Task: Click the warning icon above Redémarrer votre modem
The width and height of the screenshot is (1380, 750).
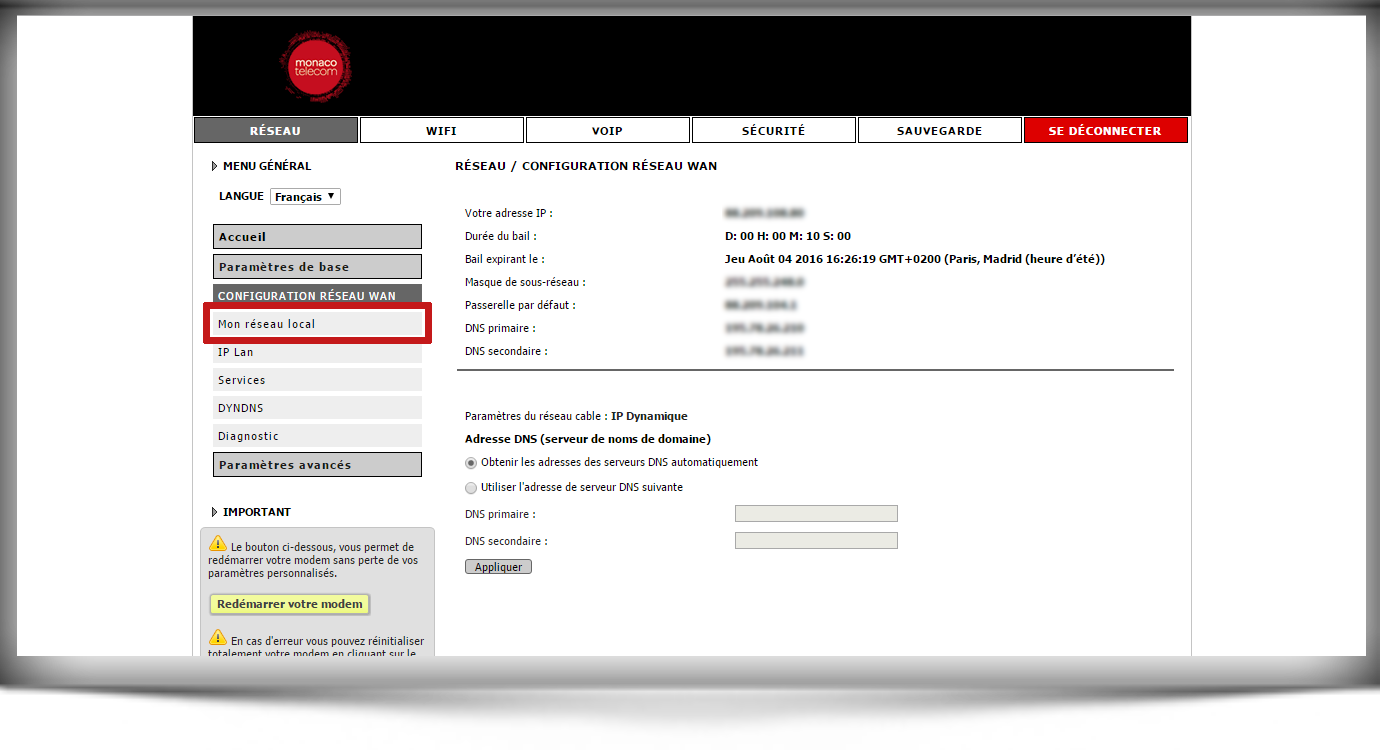Action: (218, 544)
